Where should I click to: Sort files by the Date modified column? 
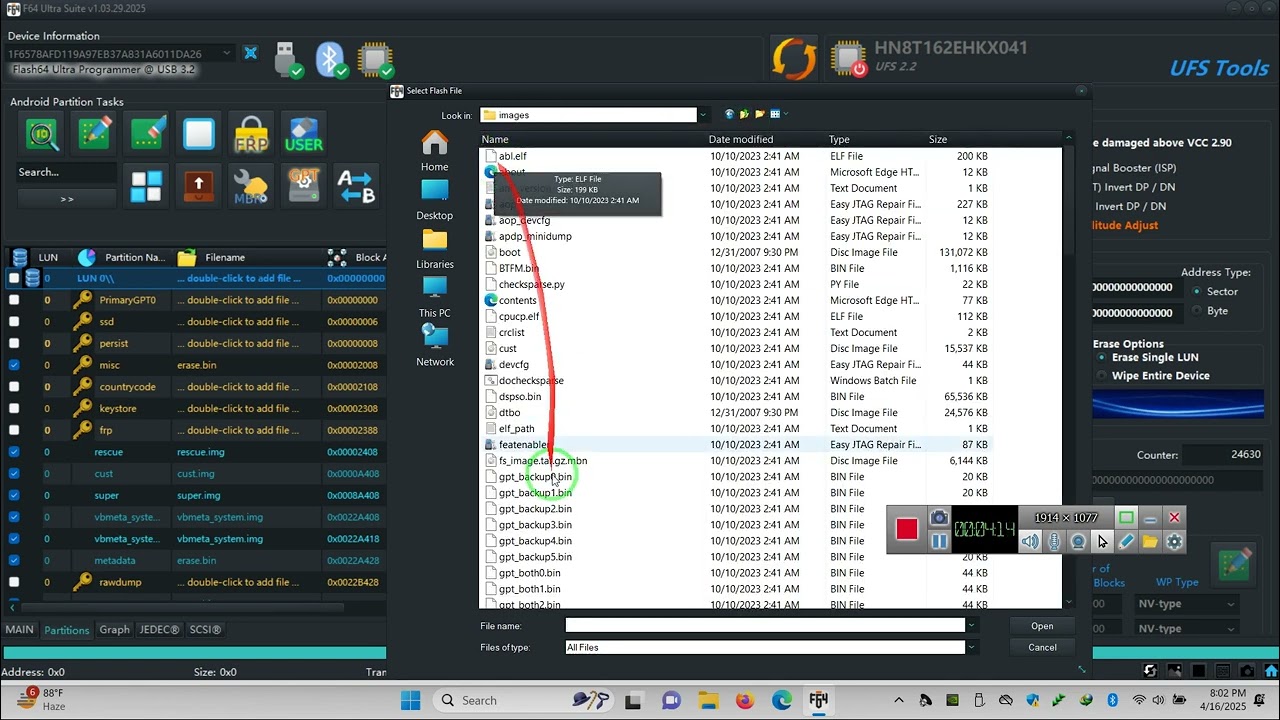741,140
